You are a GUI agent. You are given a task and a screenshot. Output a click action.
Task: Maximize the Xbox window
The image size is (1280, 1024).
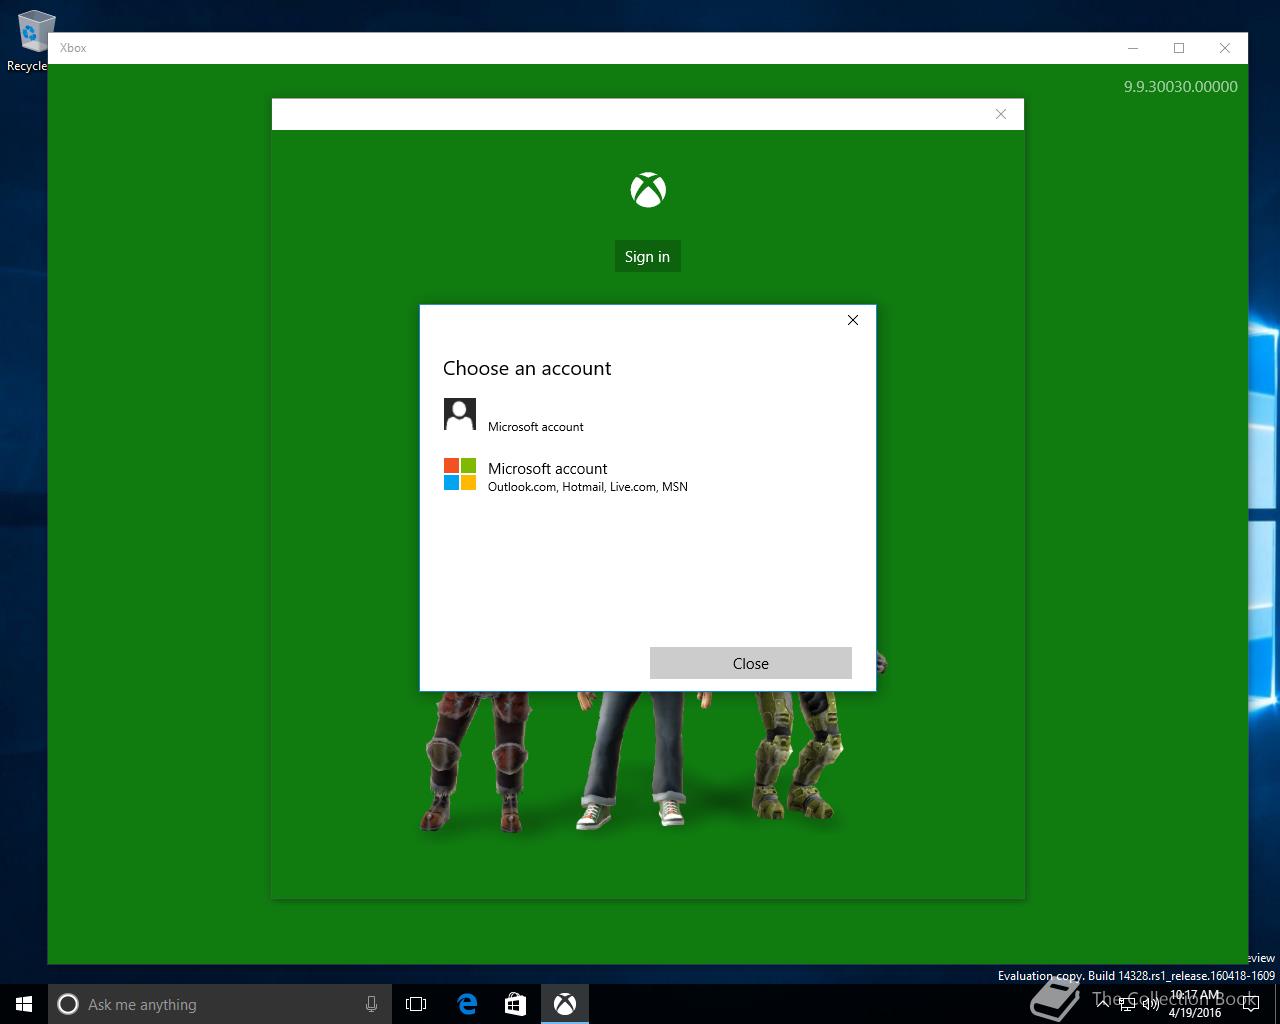pyautogui.click(x=1179, y=48)
